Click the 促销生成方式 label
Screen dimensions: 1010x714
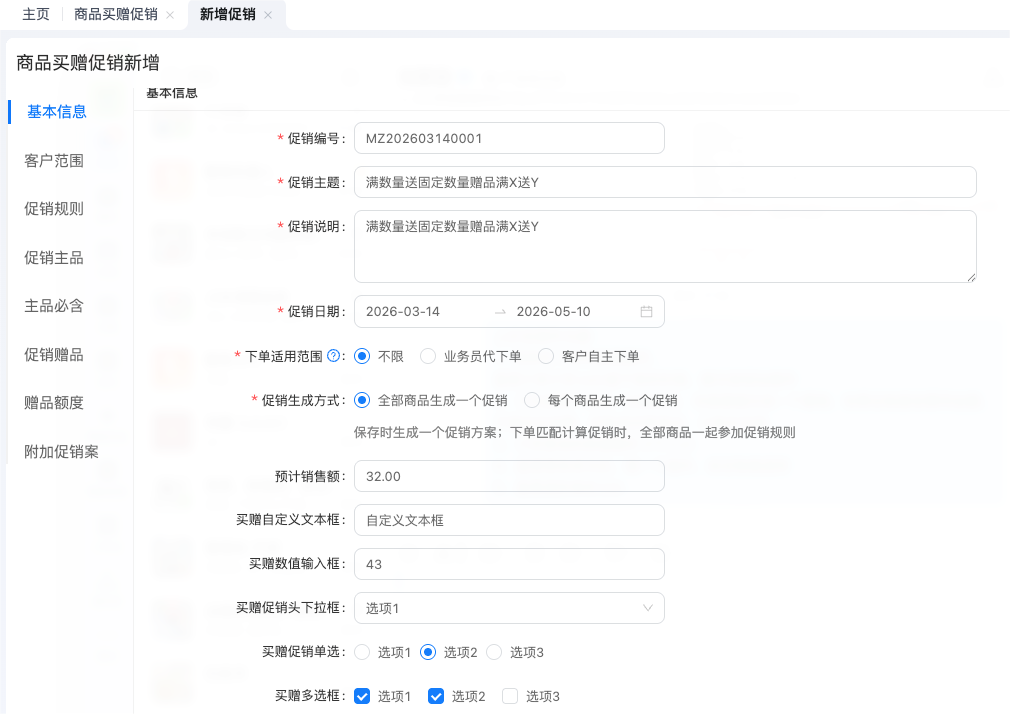pyautogui.click(x=301, y=400)
